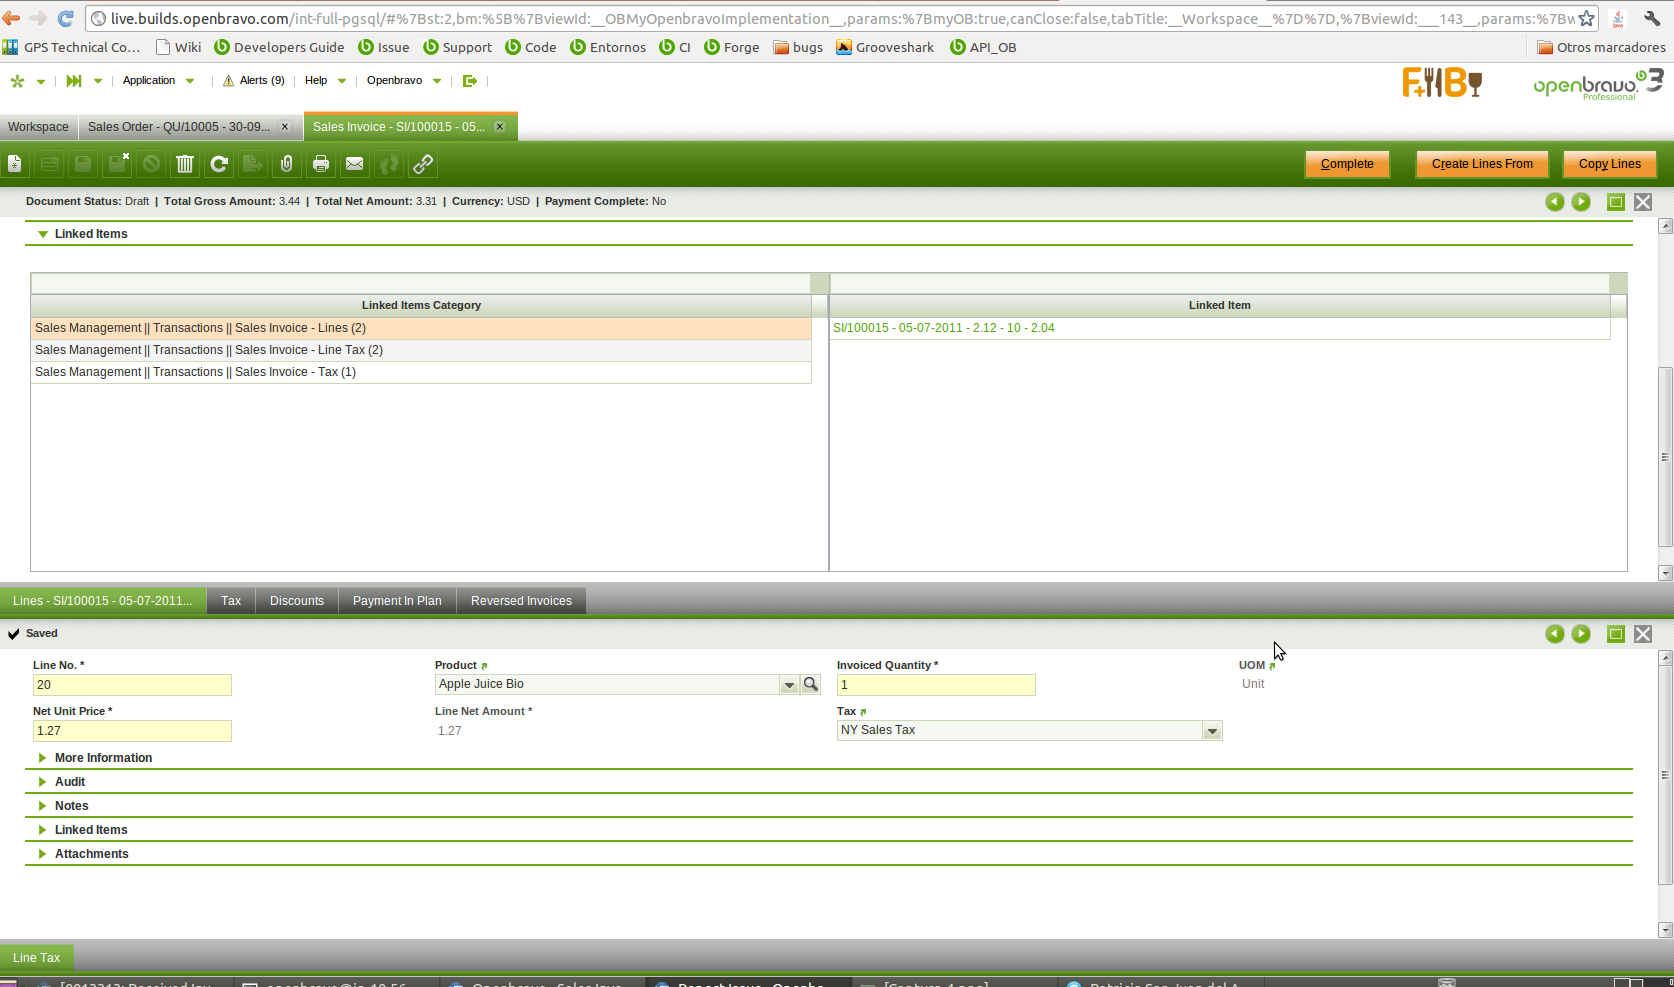
Task: Open the Sales Order QU/10005 tab
Action: 178,127
